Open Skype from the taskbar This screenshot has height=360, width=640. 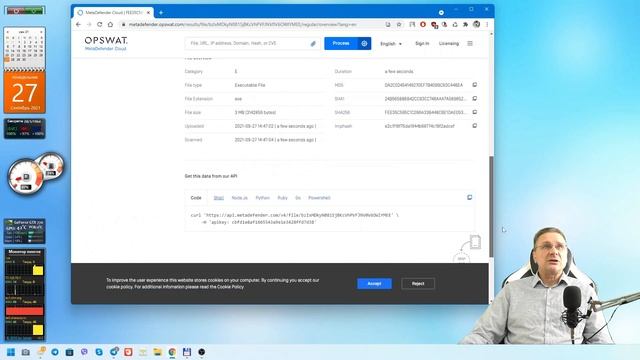[99, 352]
